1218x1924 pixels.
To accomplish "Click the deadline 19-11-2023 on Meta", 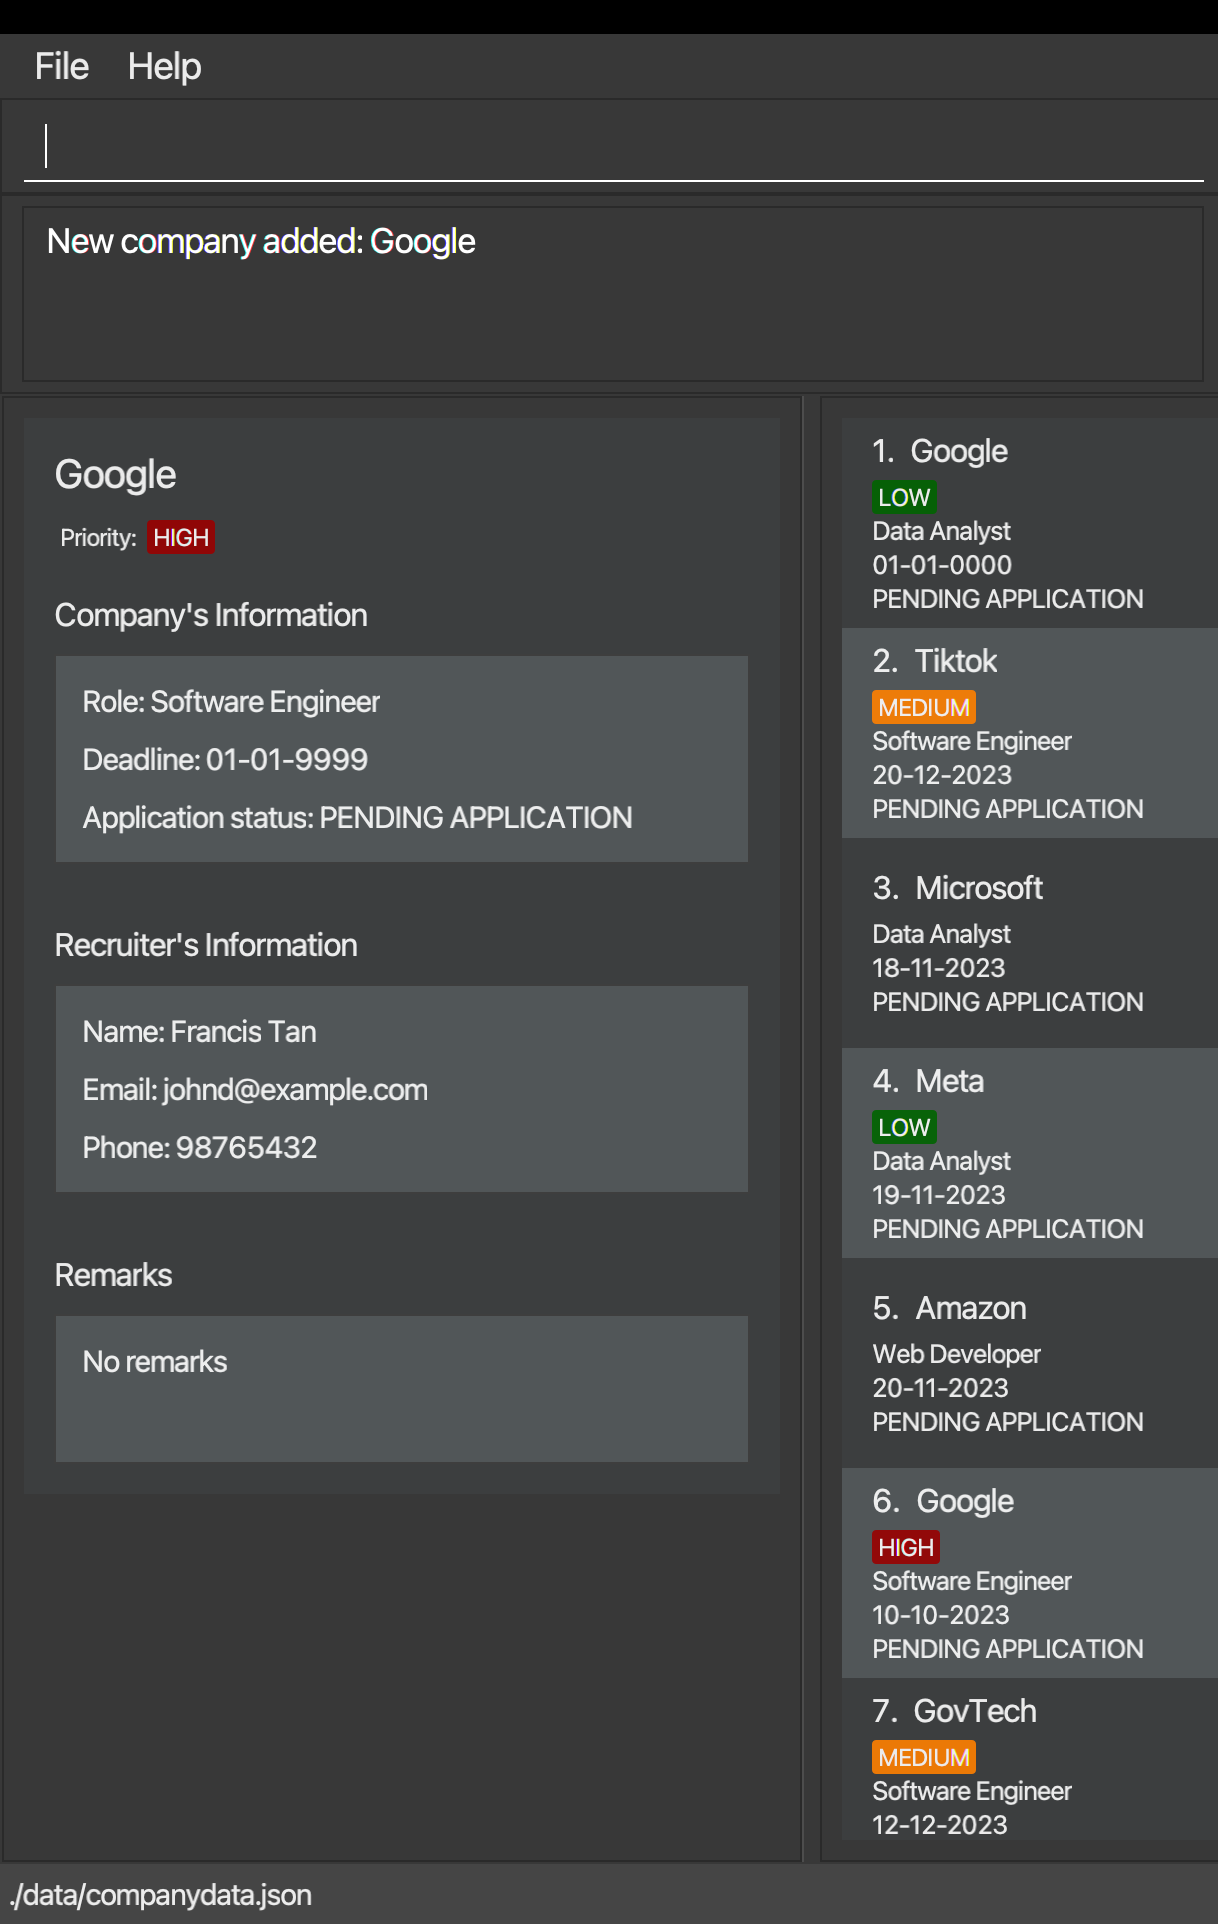I will [x=939, y=1195].
